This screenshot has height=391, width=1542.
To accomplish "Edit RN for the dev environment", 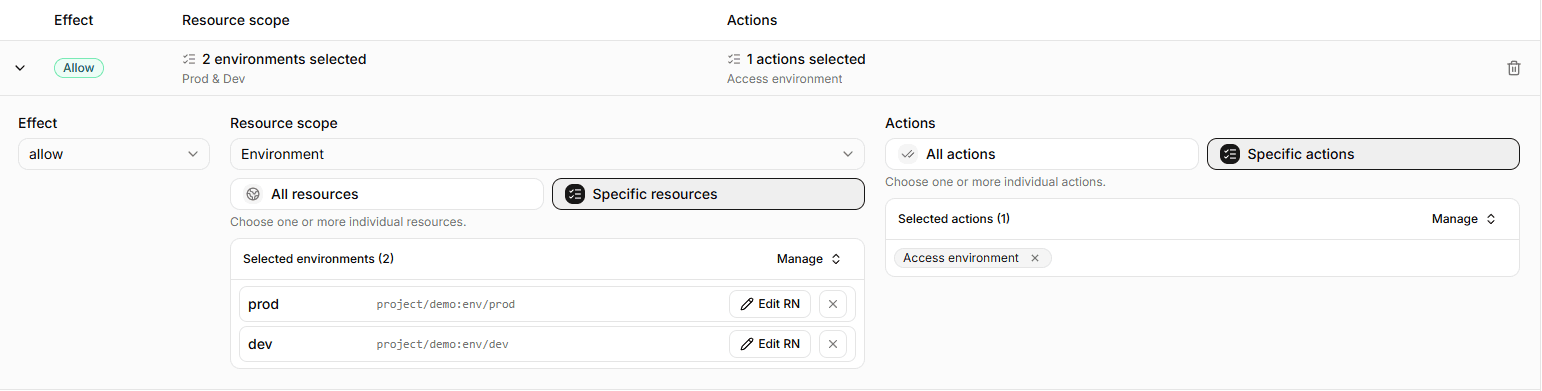I will point(770,344).
